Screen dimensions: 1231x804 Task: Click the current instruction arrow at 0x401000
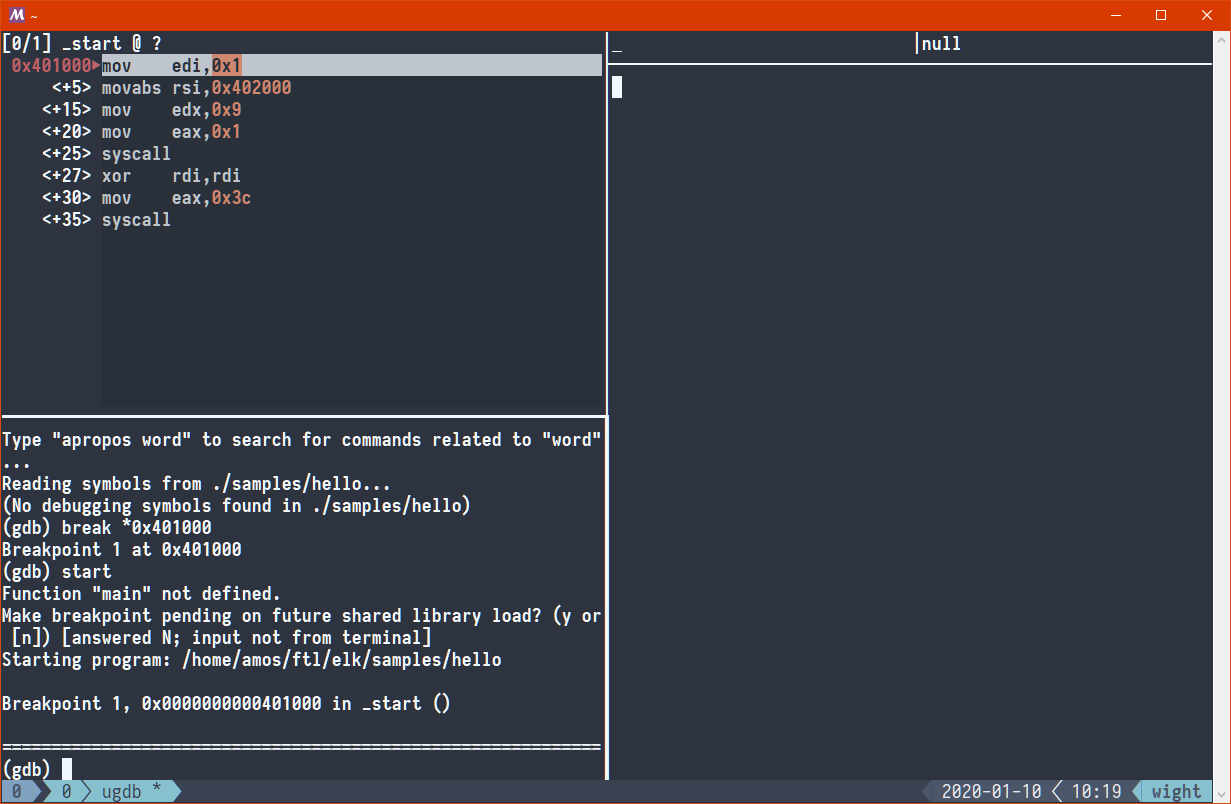point(96,66)
